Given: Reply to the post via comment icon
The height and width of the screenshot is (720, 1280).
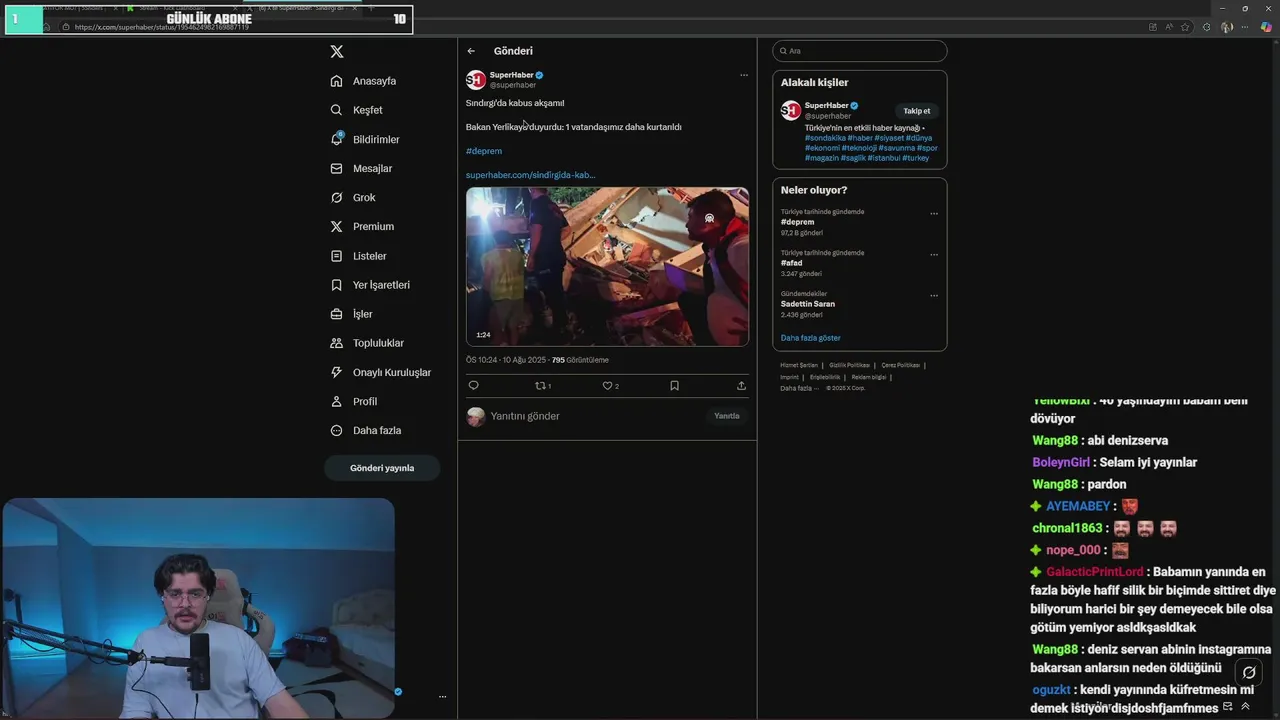Looking at the screenshot, I should coord(473,385).
